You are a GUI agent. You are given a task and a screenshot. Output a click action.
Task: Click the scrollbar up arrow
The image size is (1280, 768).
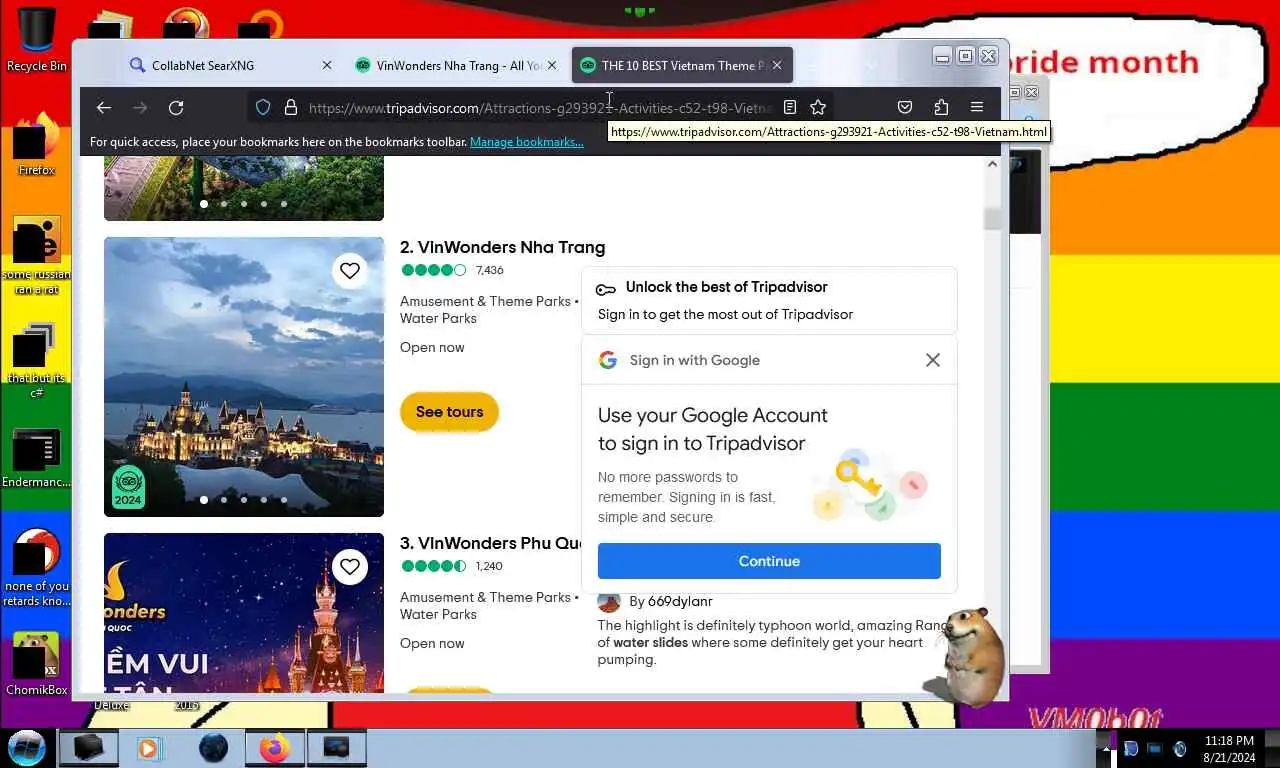992,164
